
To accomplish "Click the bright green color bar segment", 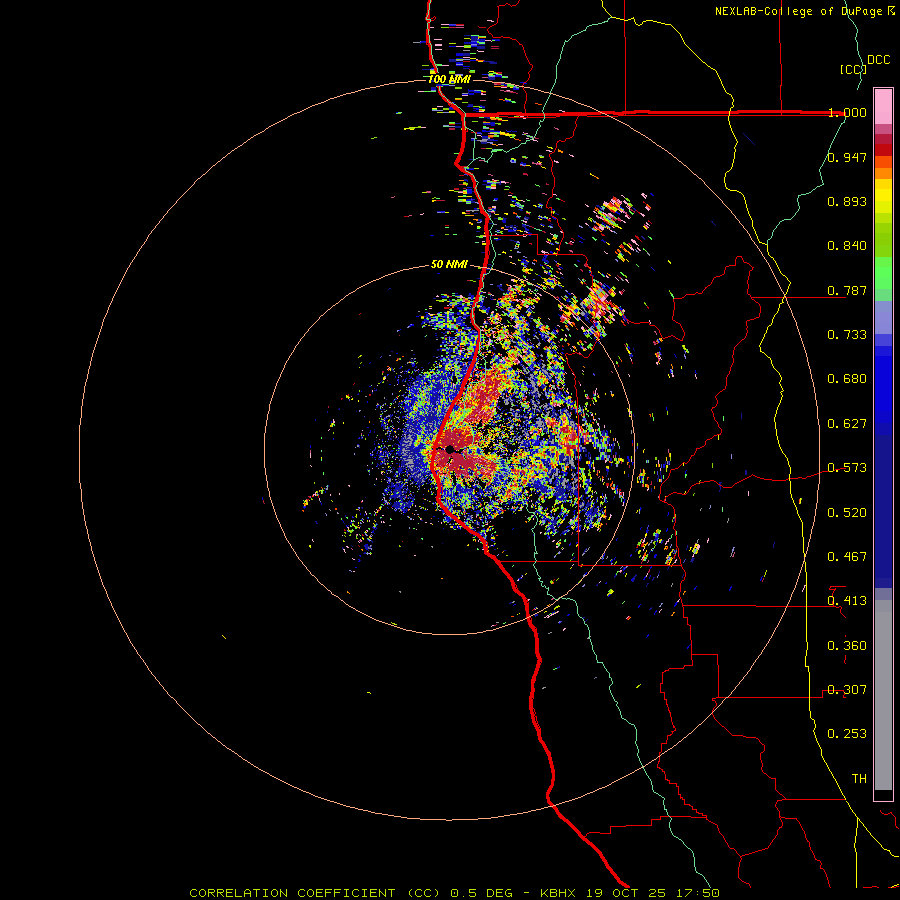I will pos(883,273).
